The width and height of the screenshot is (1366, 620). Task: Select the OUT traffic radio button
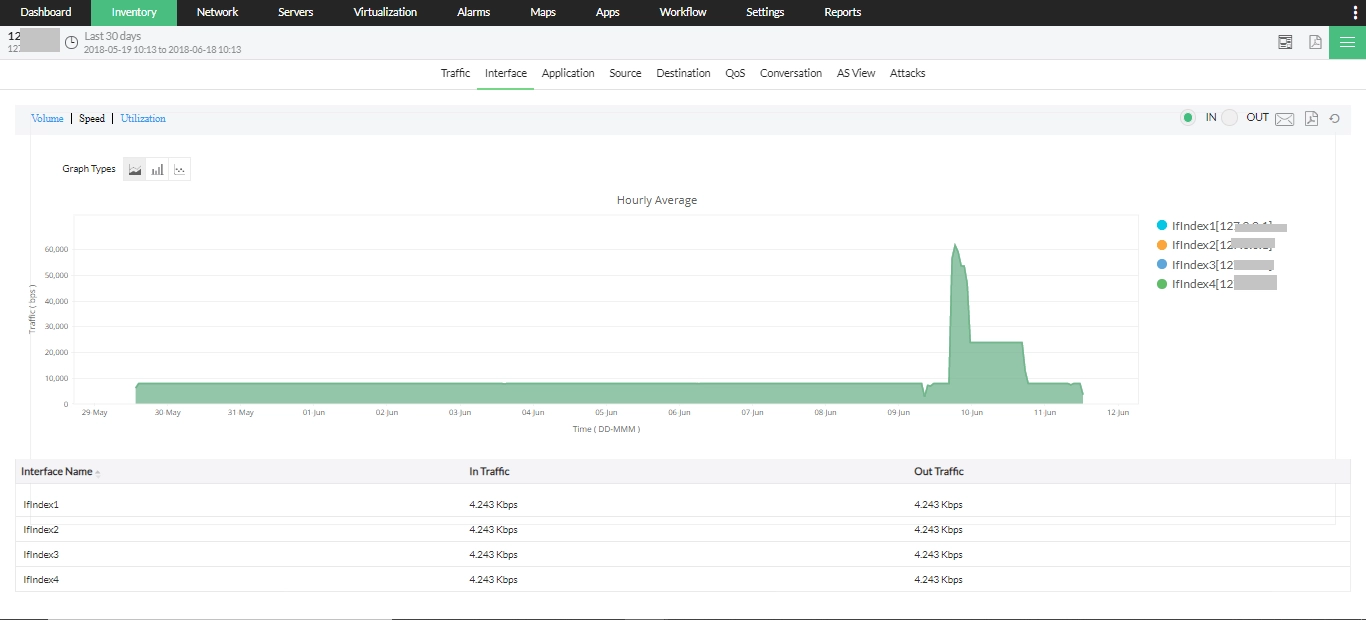point(1229,118)
